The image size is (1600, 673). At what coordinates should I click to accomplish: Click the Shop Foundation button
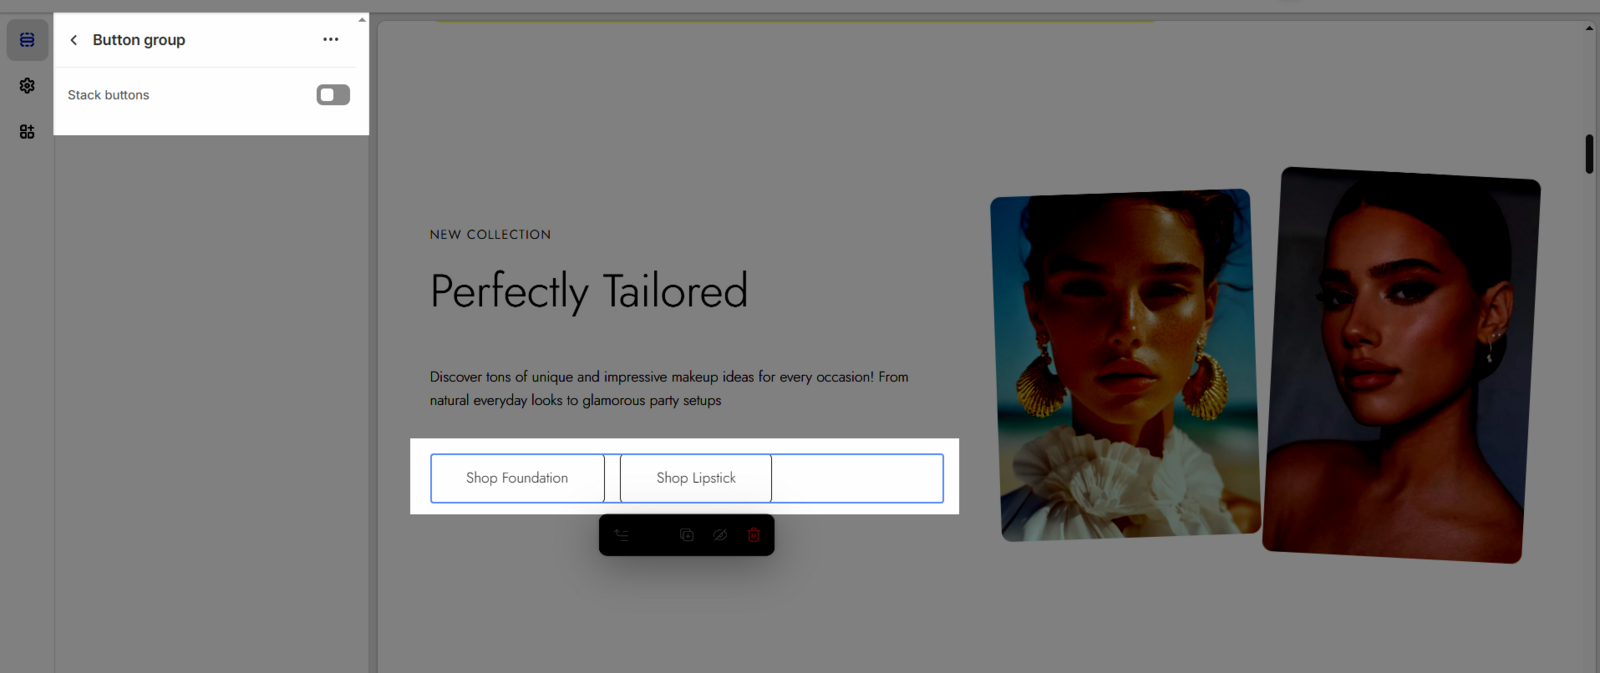coord(517,478)
